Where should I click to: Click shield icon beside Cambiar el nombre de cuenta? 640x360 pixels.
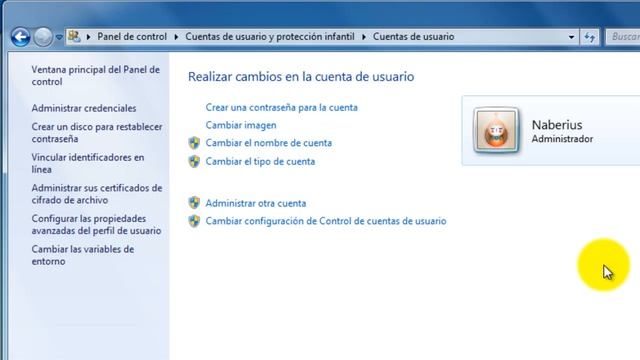(194, 143)
